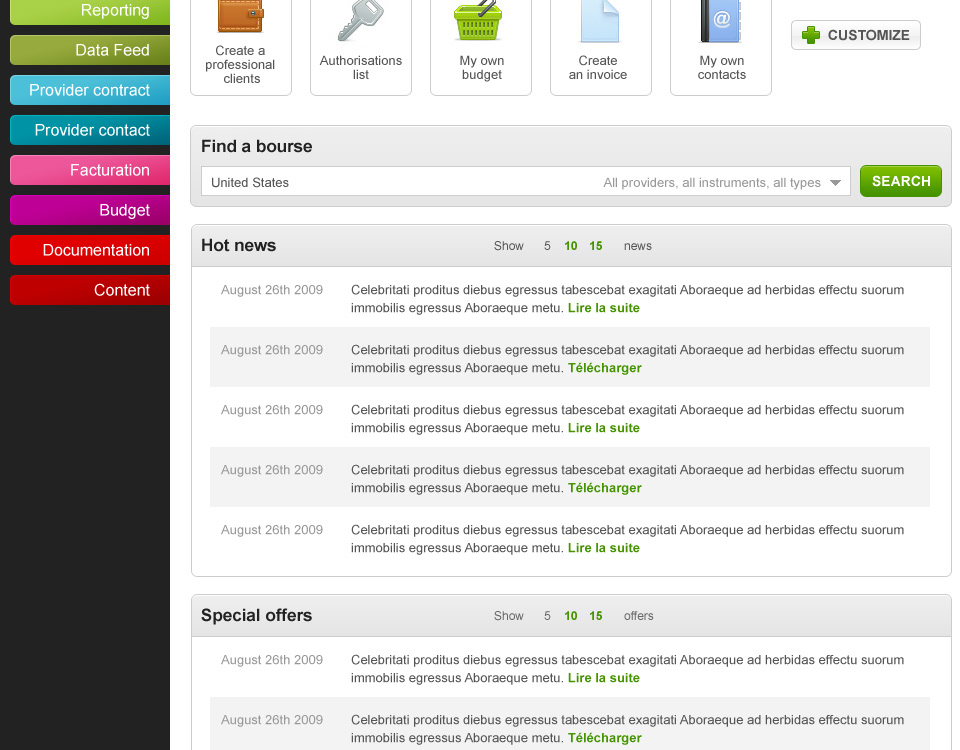Screen dimensions: 960x750
Task: Select Provider contract in sidebar
Action: tap(90, 90)
